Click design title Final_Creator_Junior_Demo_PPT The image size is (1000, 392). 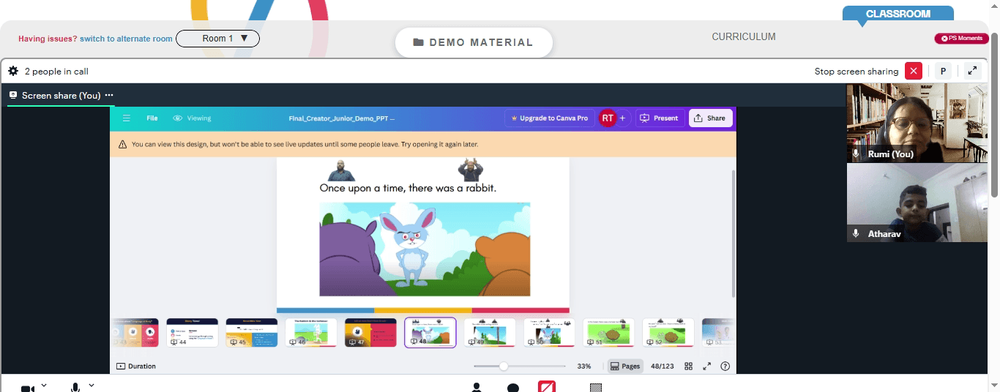341,118
